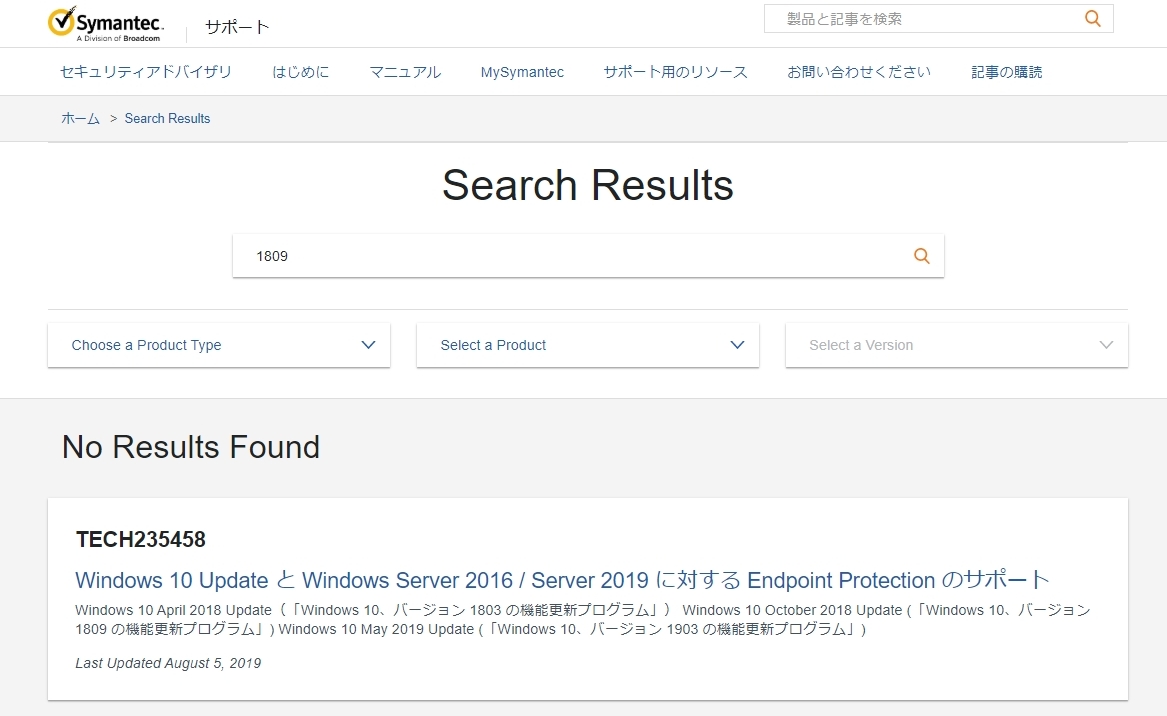
Task: Open the サポート用のリソース menu
Action: 675,72
